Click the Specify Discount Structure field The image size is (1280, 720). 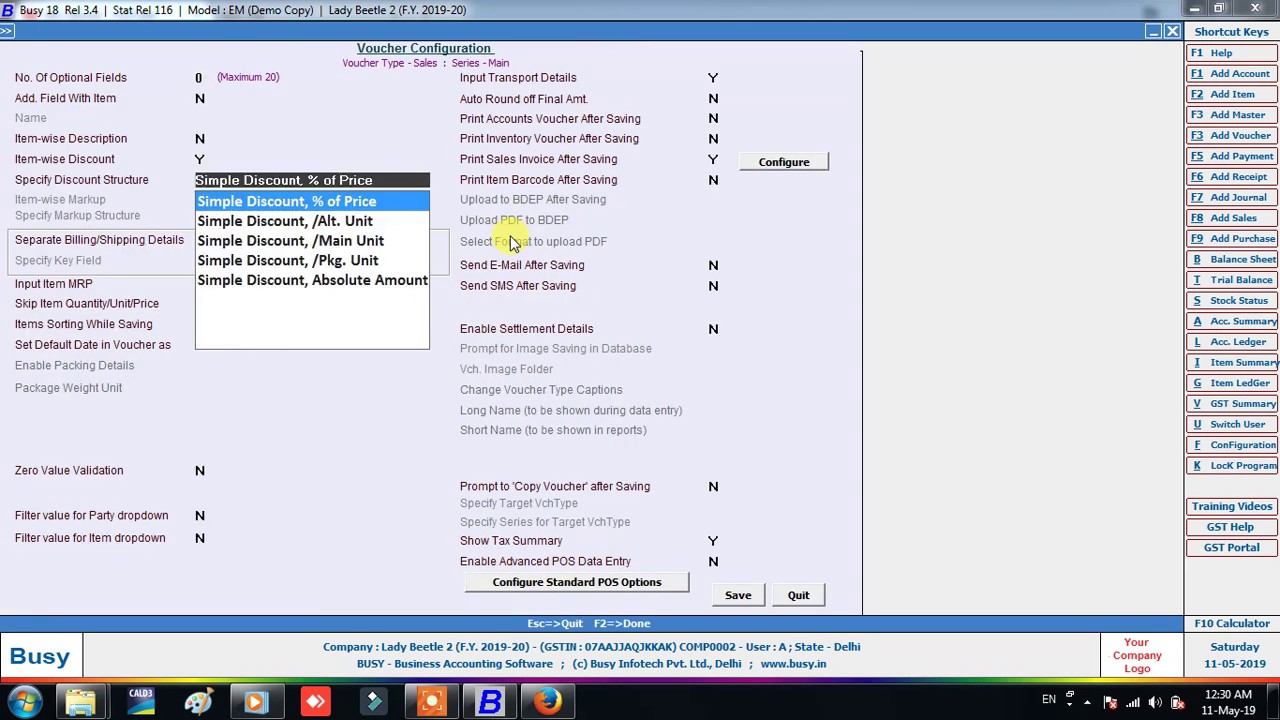[312, 180]
